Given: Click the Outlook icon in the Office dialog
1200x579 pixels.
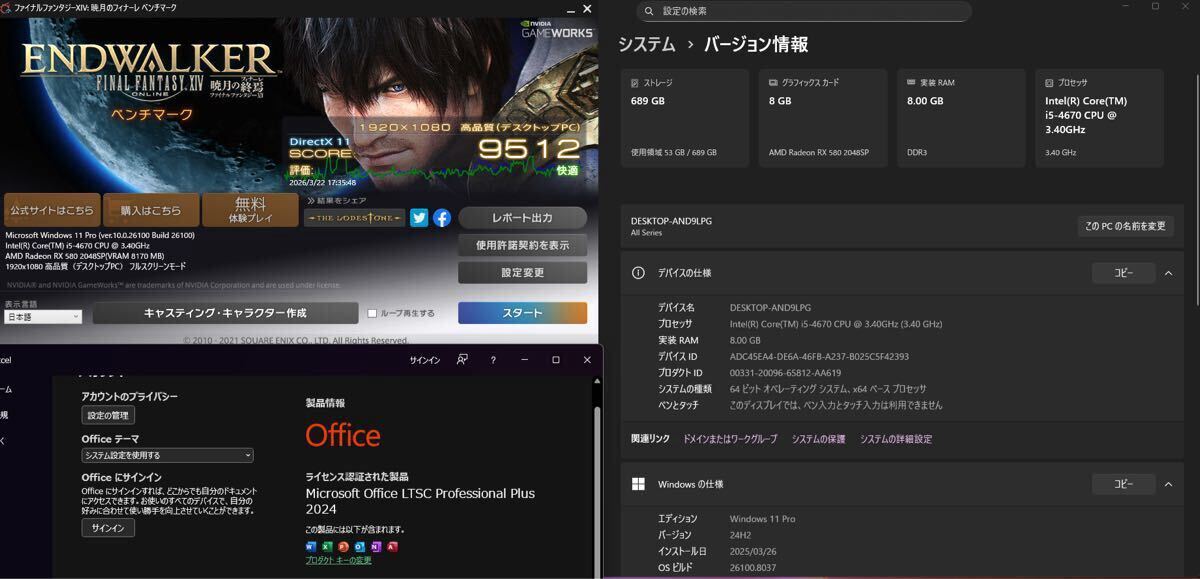Looking at the screenshot, I should point(359,546).
